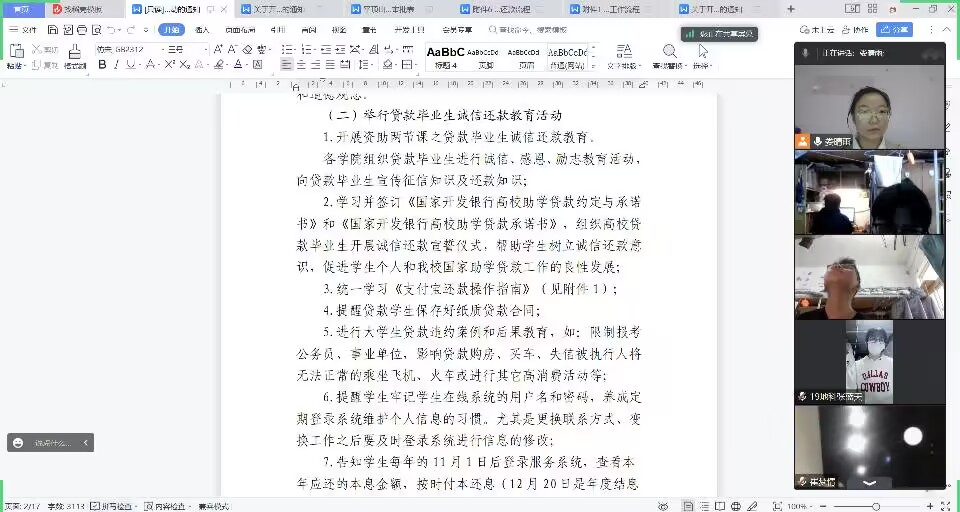Apply center paragraph alignment
This screenshot has height=512, width=960.
[301, 65]
